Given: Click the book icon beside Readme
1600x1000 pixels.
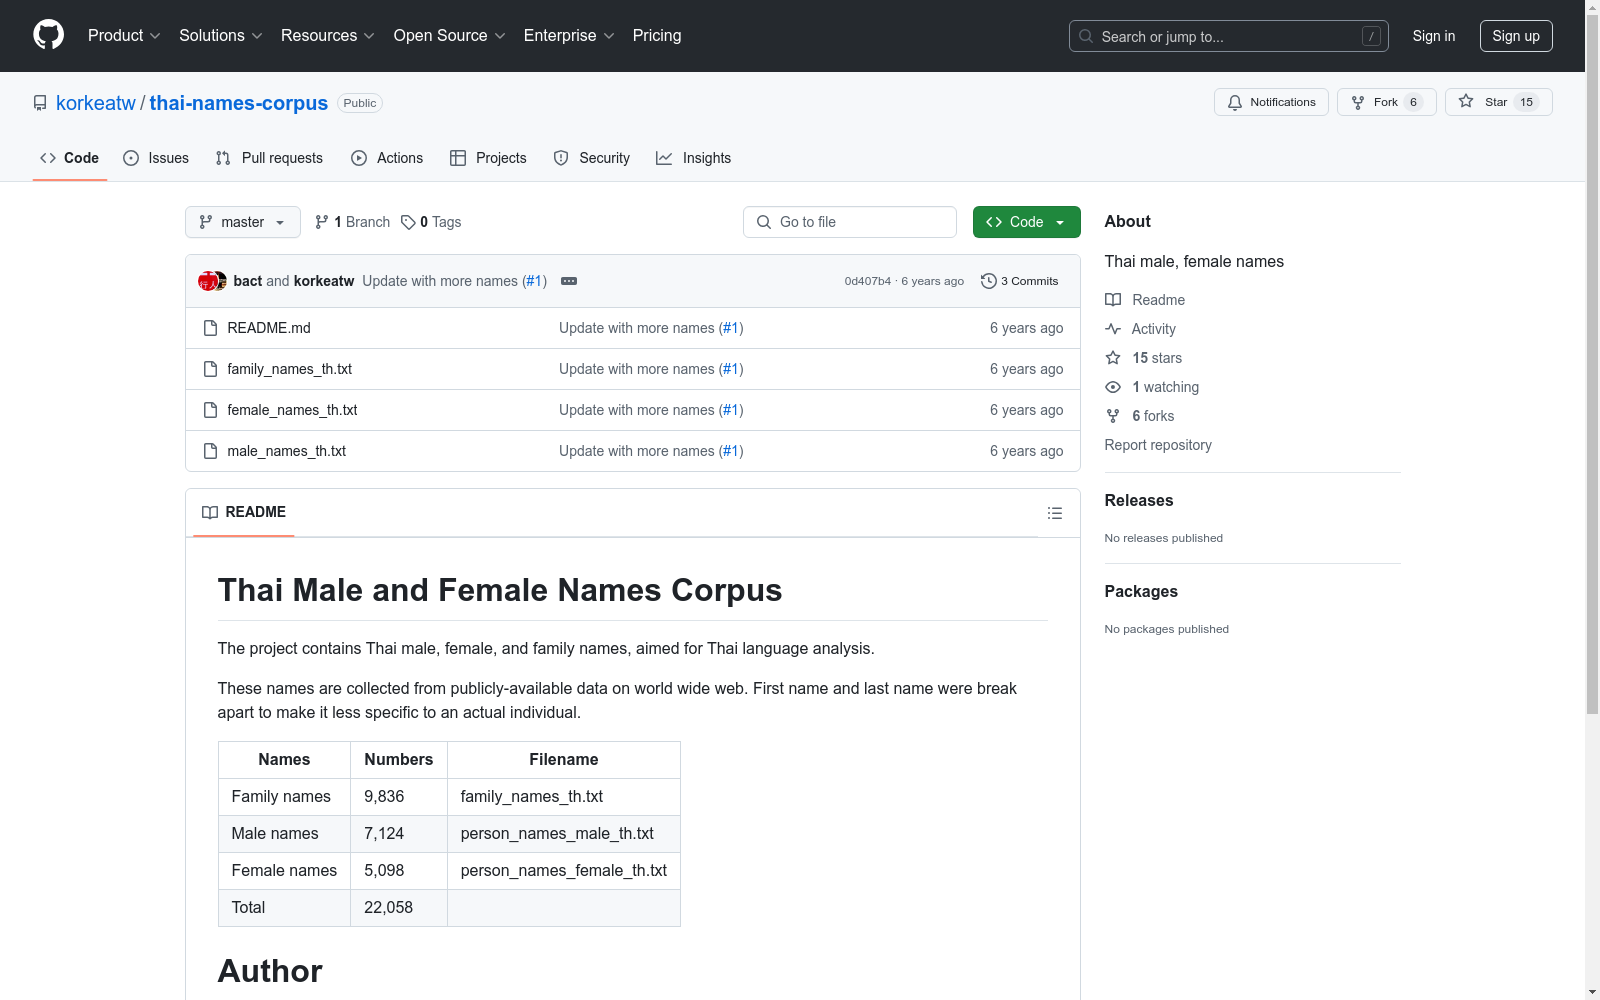Looking at the screenshot, I should pyautogui.click(x=1113, y=300).
